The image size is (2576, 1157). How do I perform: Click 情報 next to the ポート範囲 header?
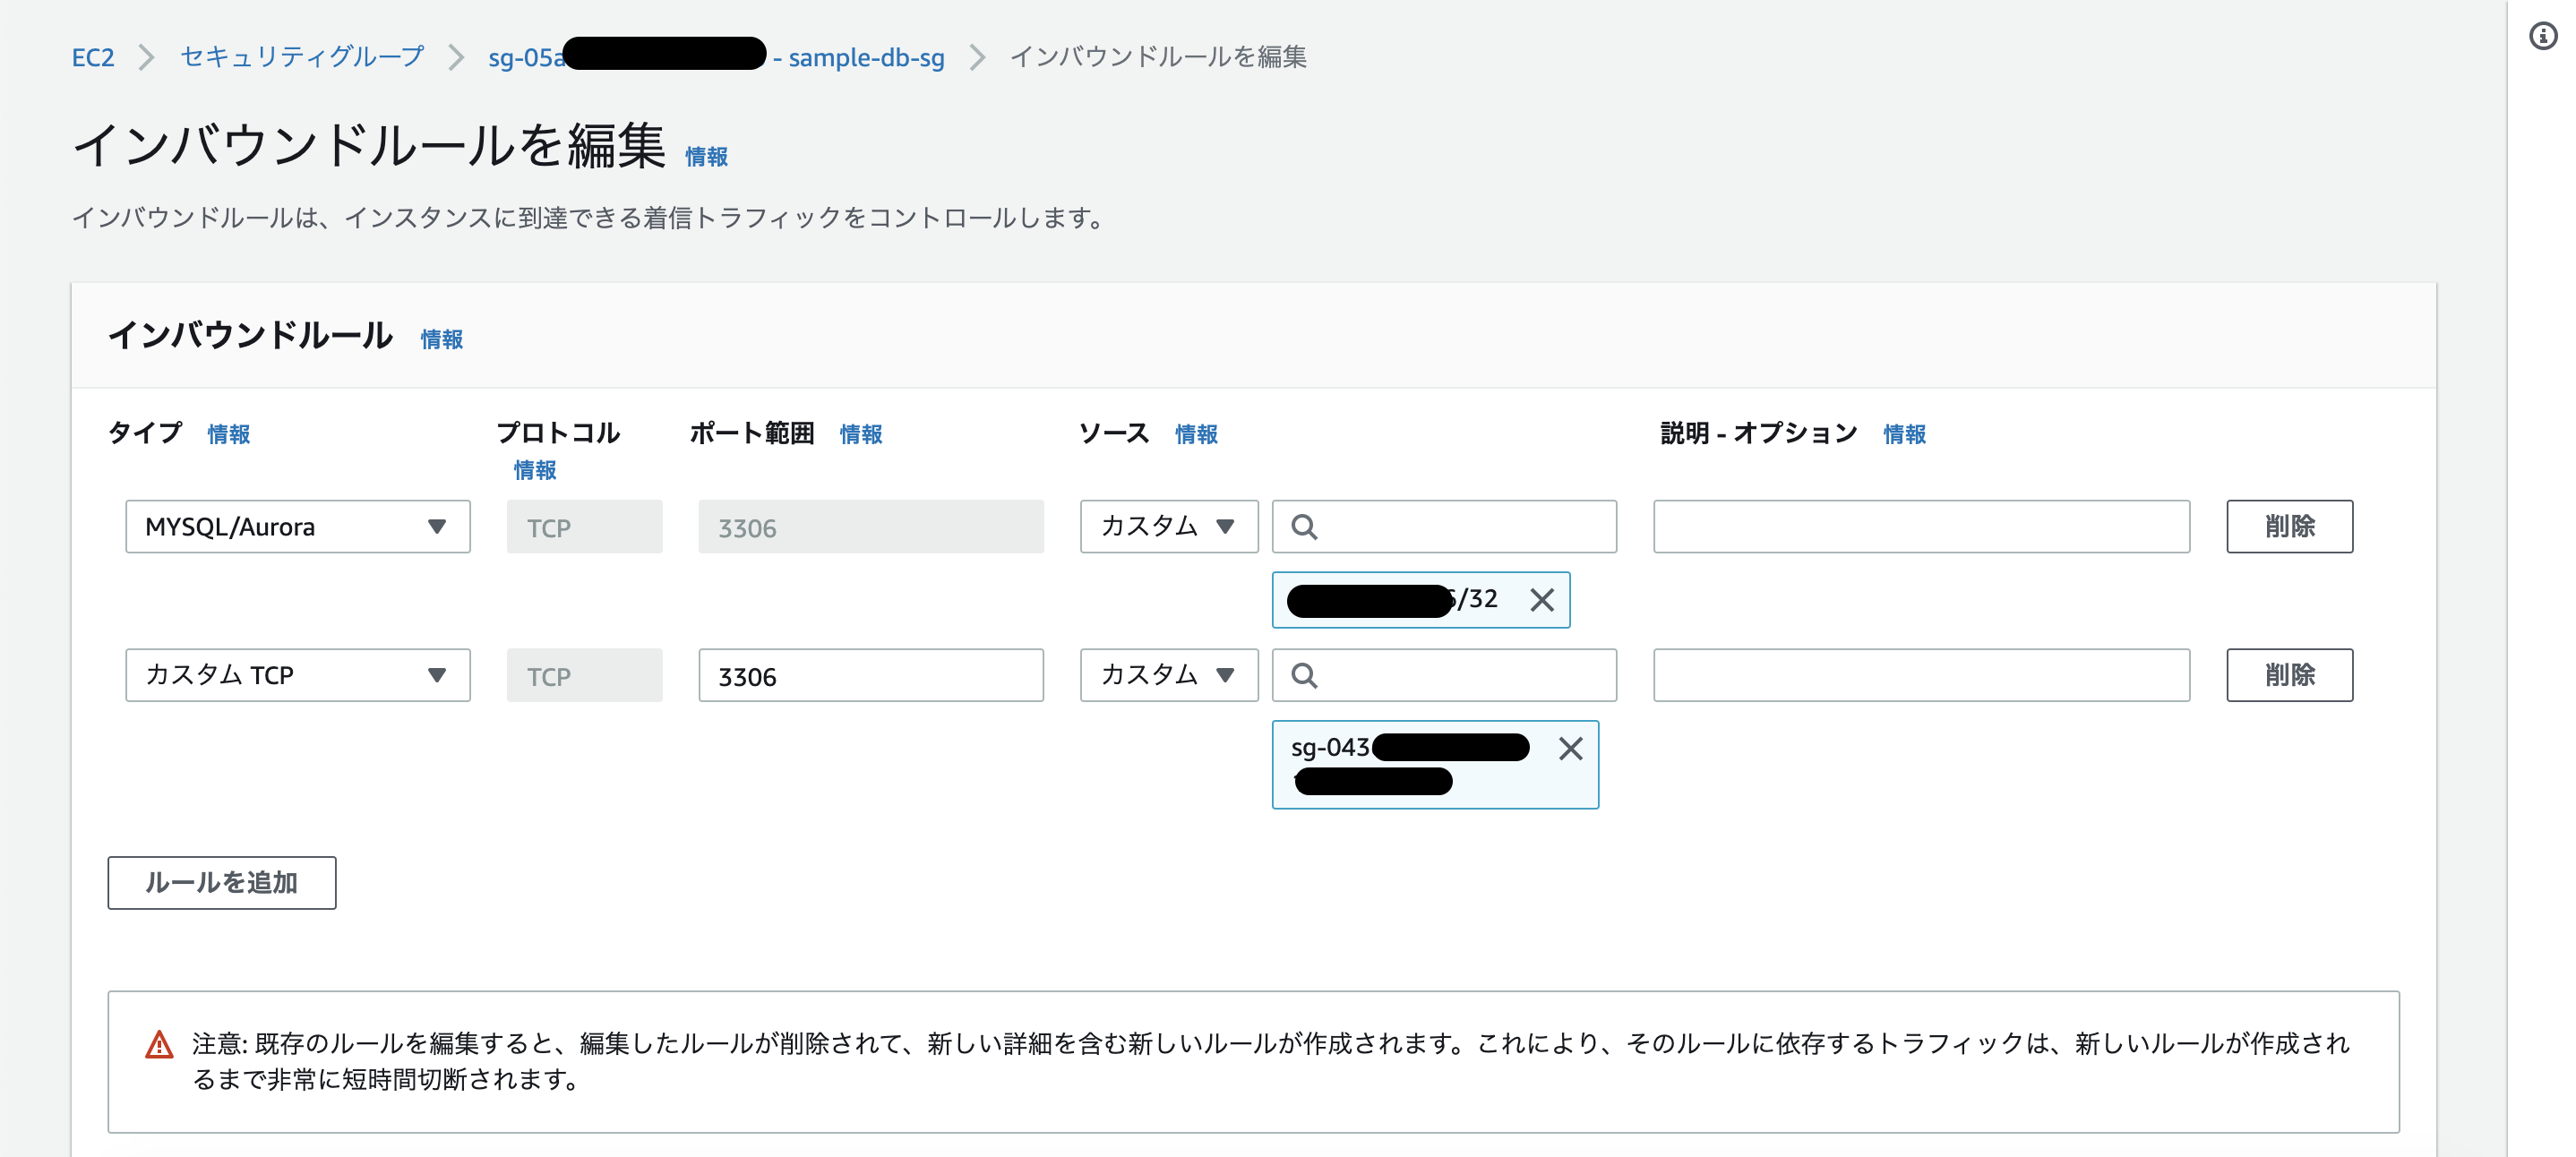pyautogui.click(x=859, y=434)
